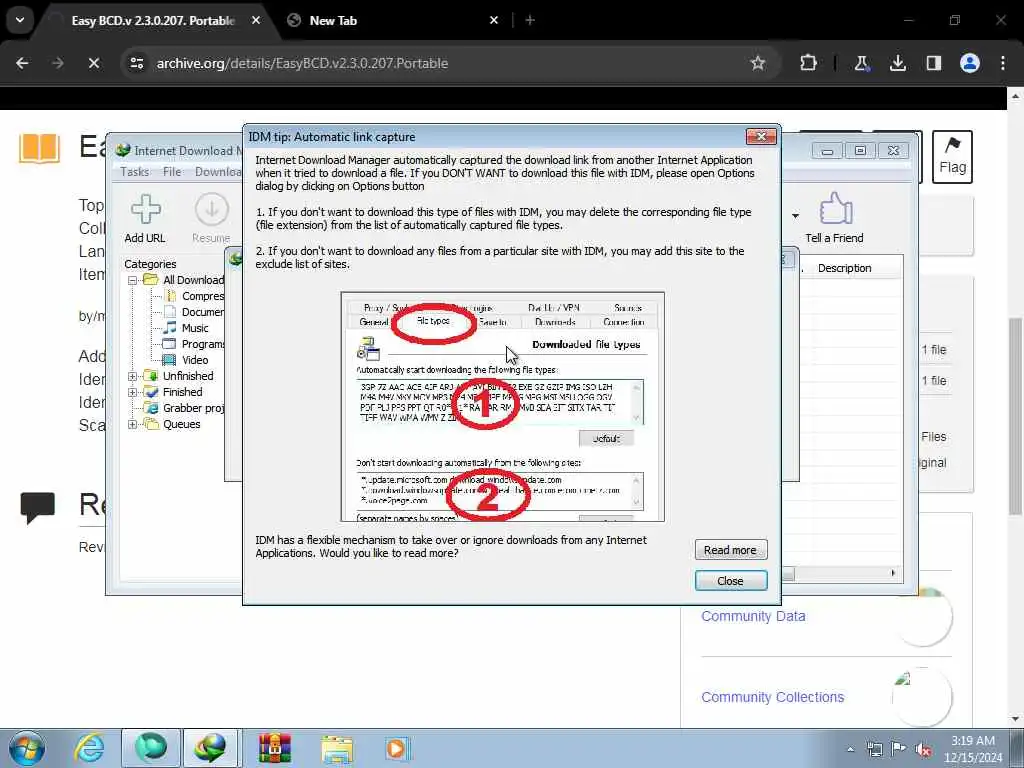The image size is (1024, 768).
Task: Click Action Center flag tray icon
Action: coord(899,749)
